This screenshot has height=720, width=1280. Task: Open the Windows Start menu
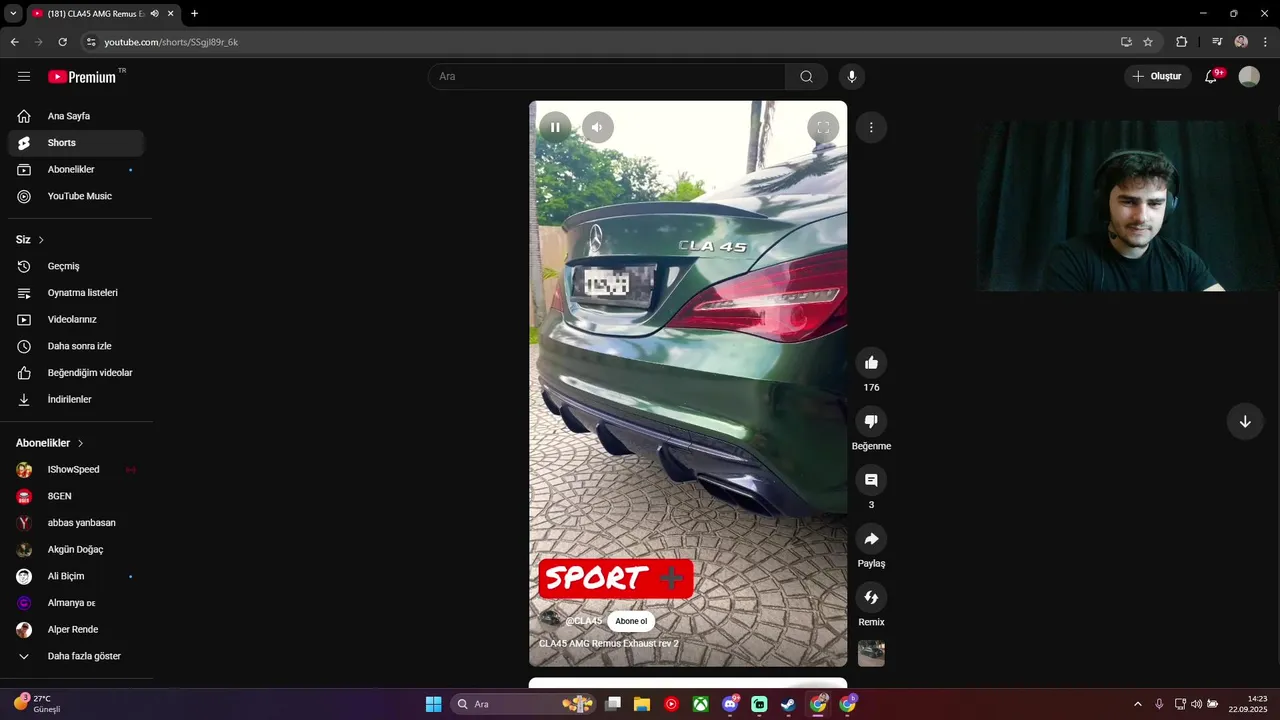pyautogui.click(x=433, y=704)
